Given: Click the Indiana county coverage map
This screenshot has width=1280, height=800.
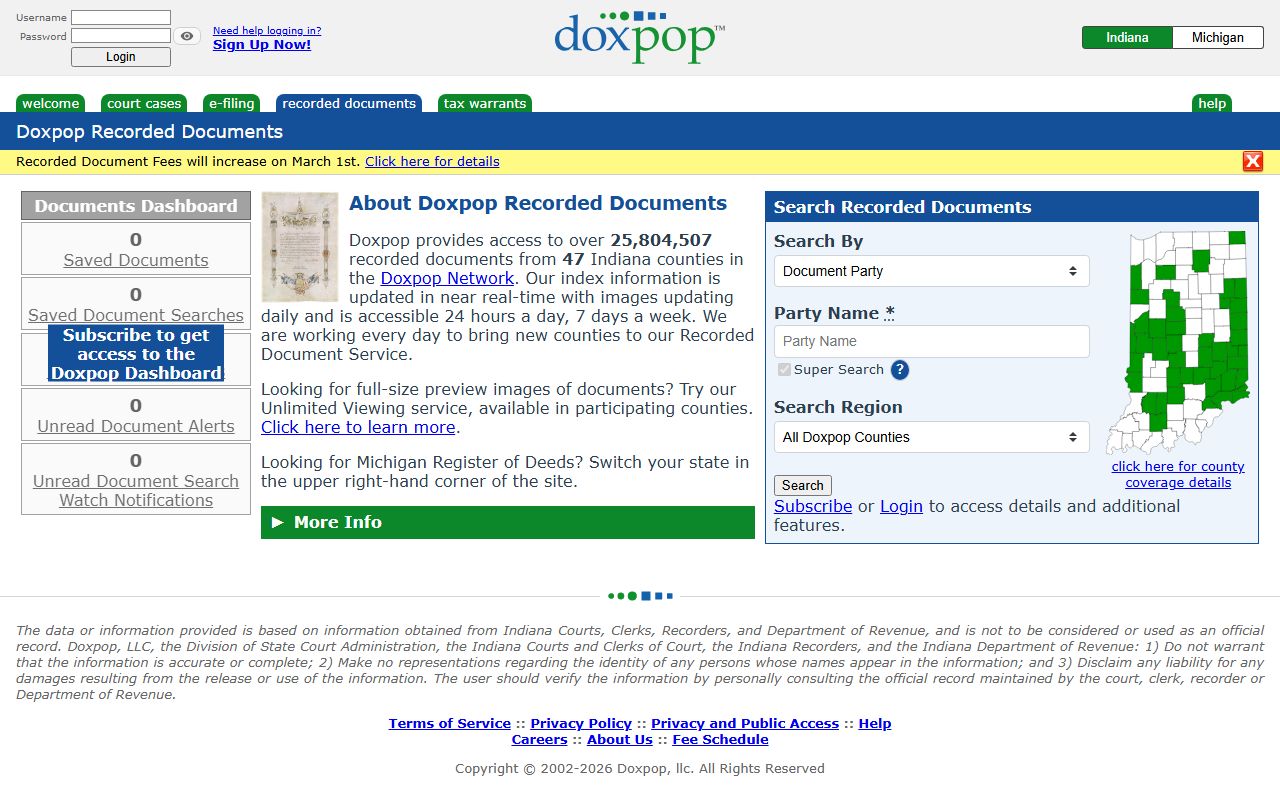Looking at the screenshot, I should click(1177, 343).
